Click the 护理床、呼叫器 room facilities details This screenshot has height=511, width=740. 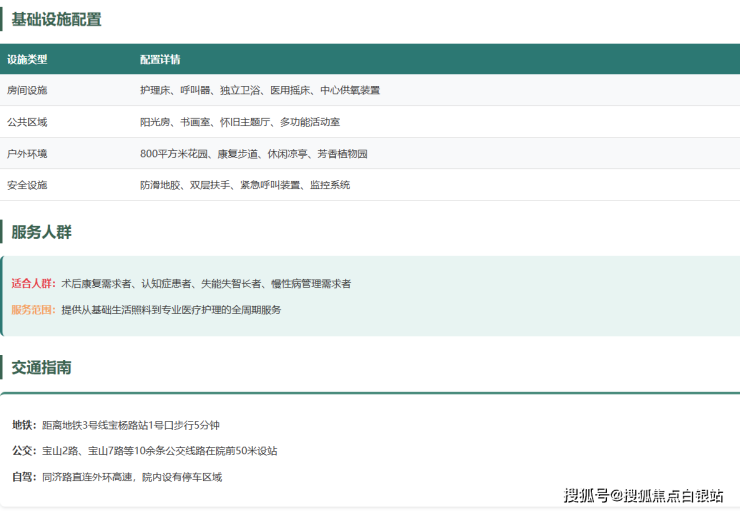(259, 91)
